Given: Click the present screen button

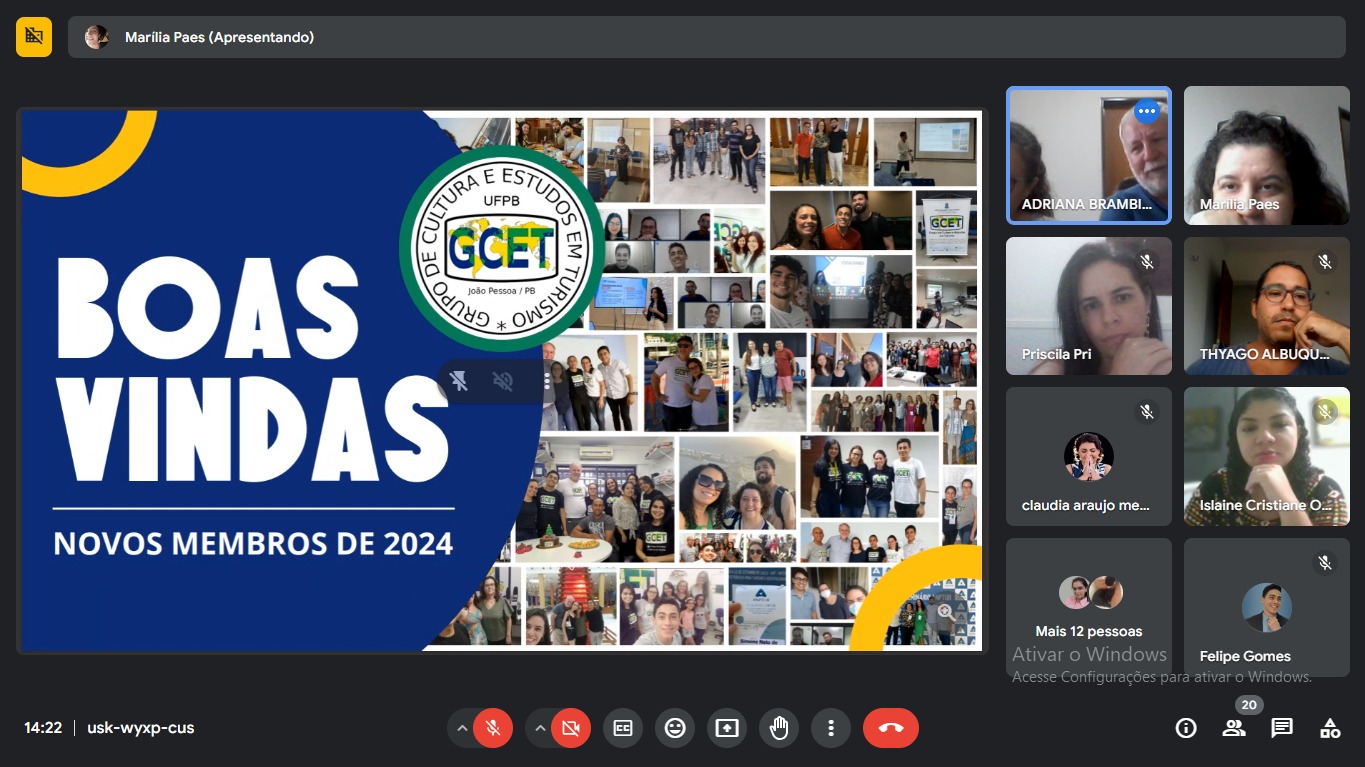Looking at the screenshot, I should pyautogui.click(x=727, y=728).
